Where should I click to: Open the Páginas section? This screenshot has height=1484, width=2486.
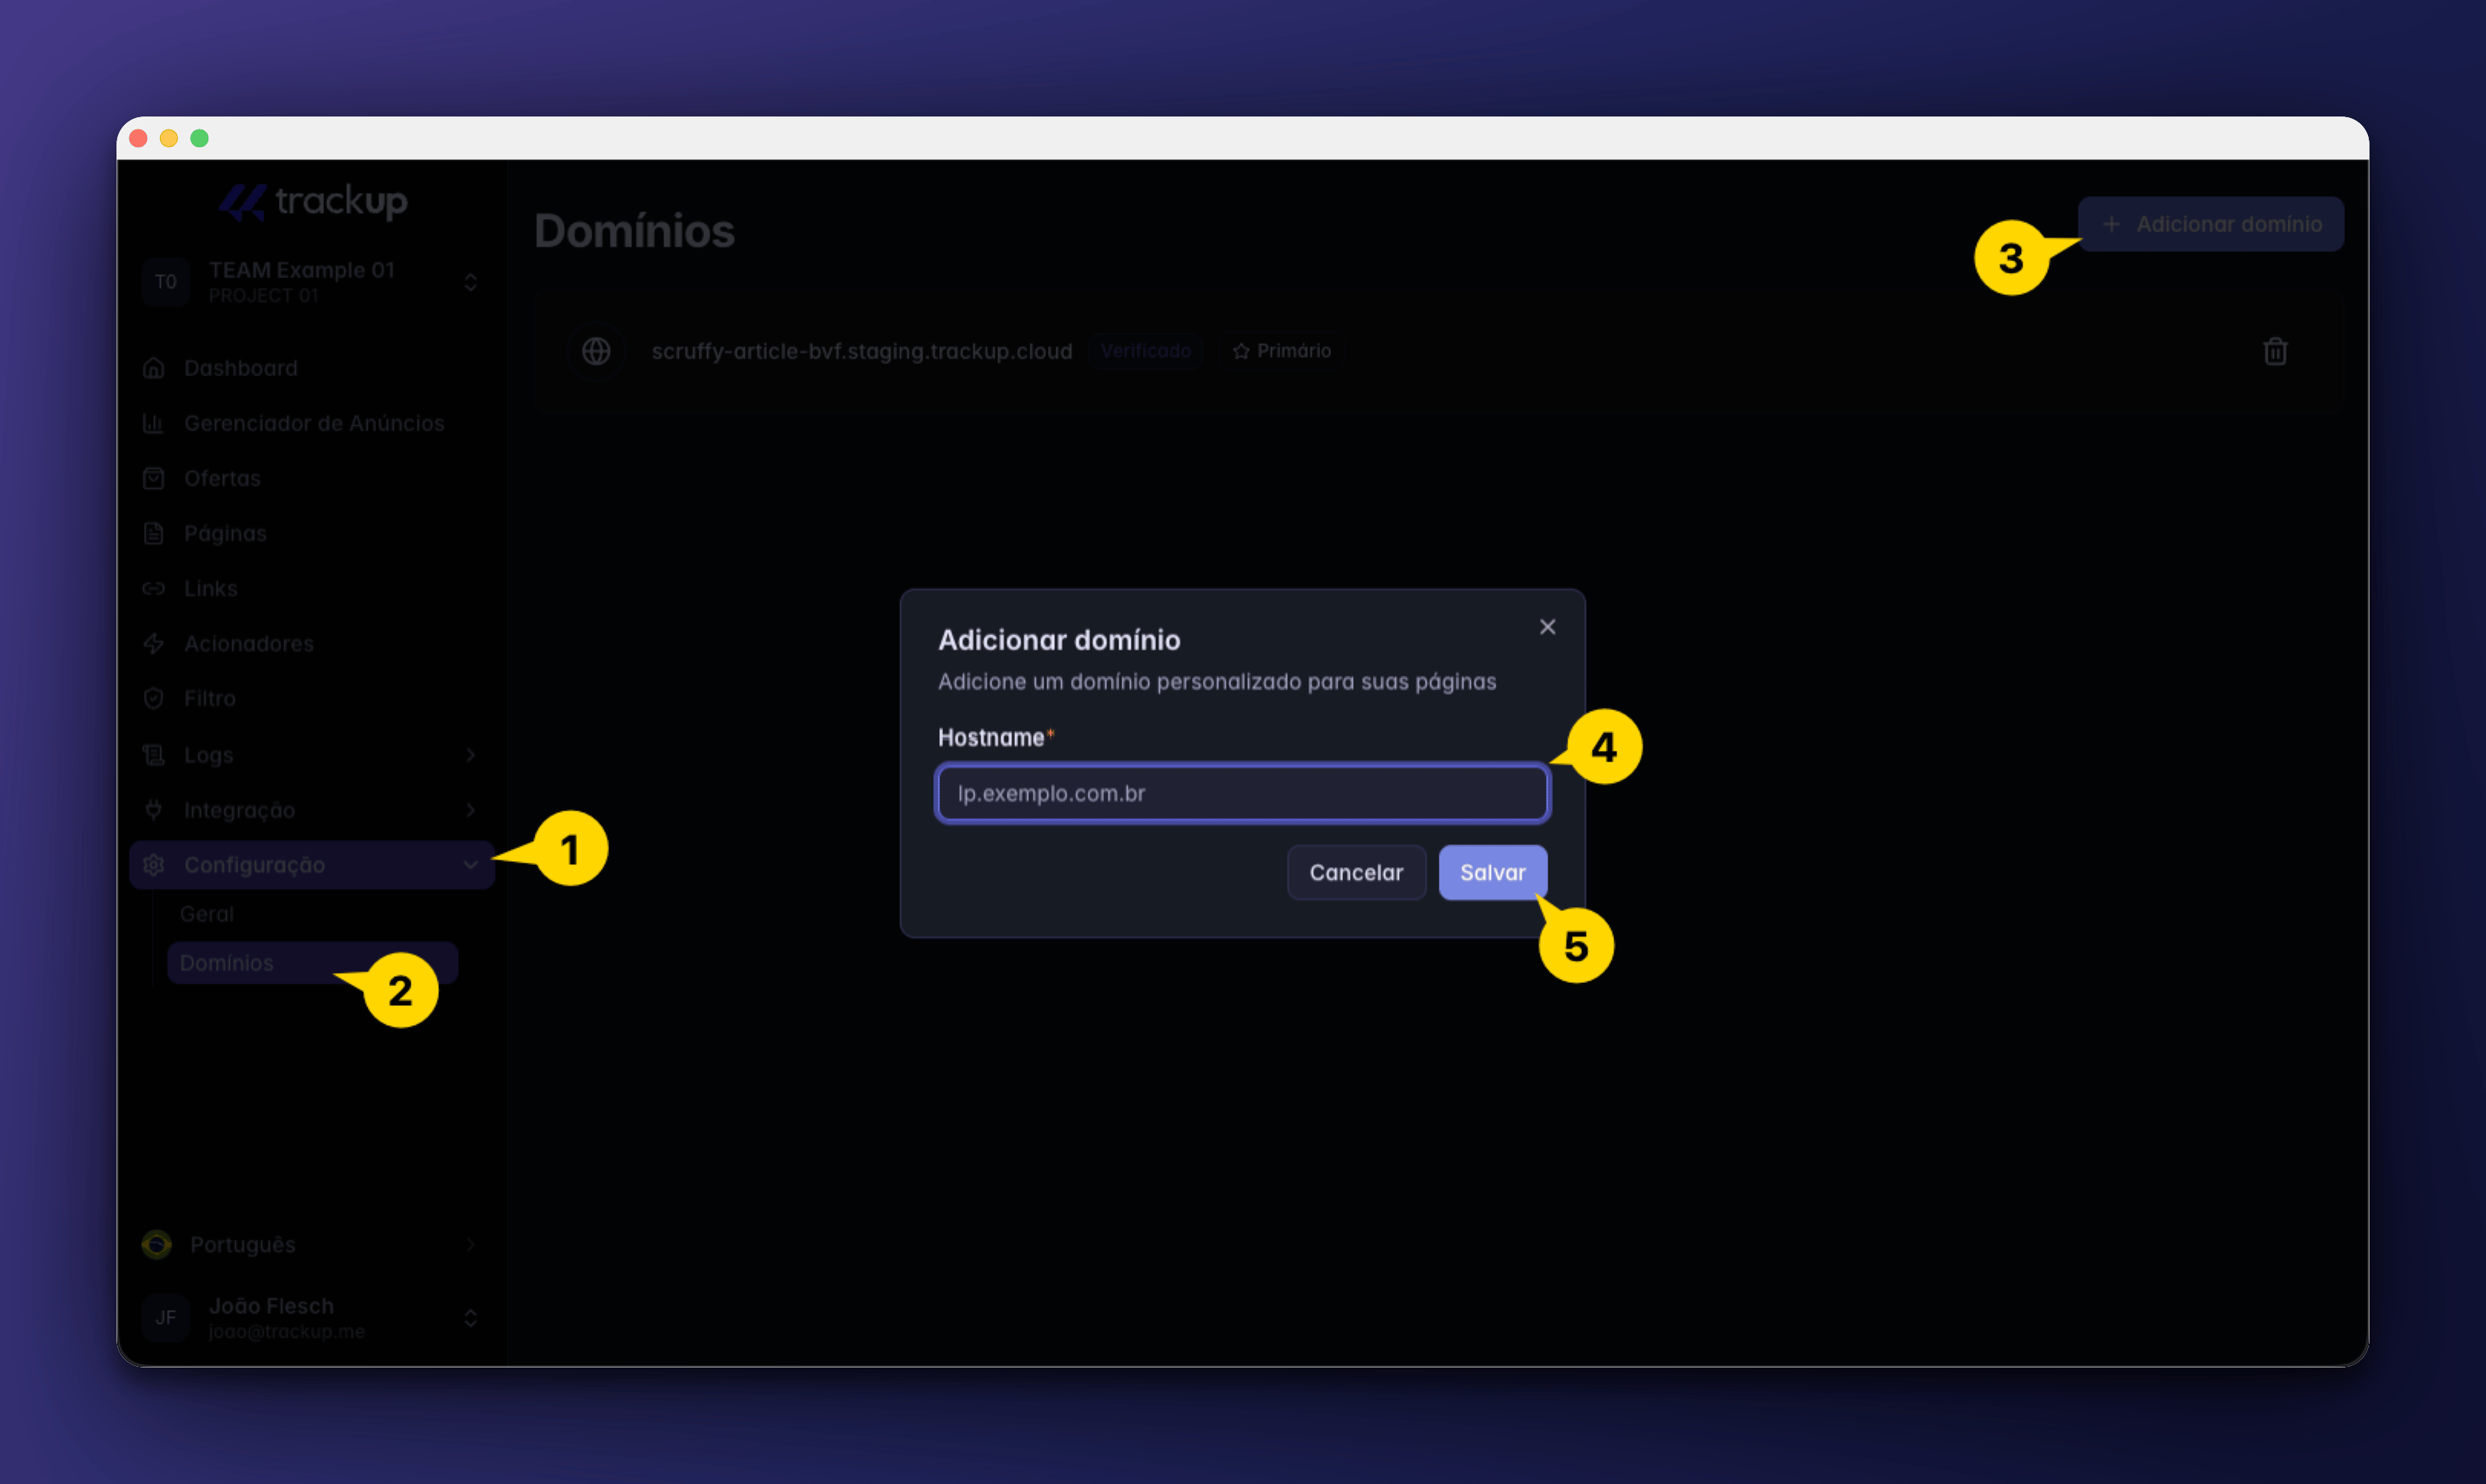click(311, 533)
